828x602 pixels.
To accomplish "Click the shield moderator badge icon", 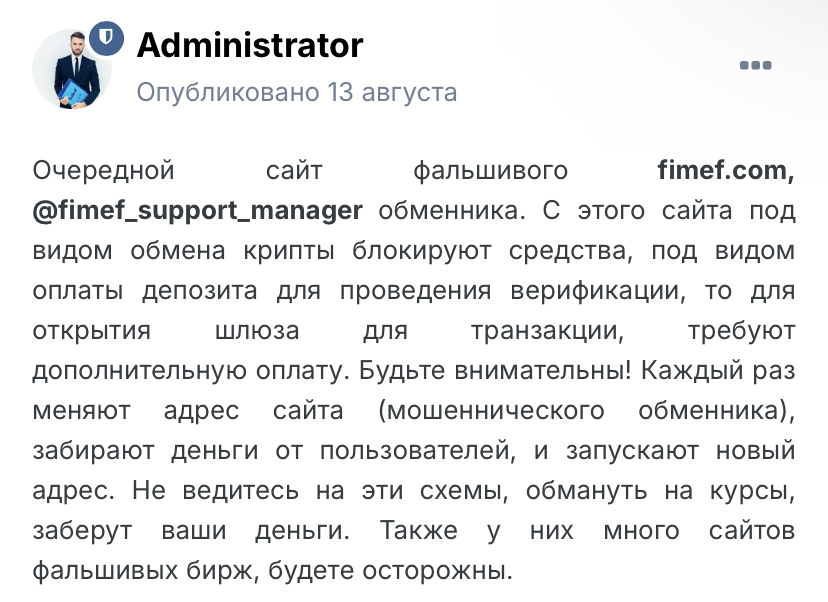I will 106,38.
